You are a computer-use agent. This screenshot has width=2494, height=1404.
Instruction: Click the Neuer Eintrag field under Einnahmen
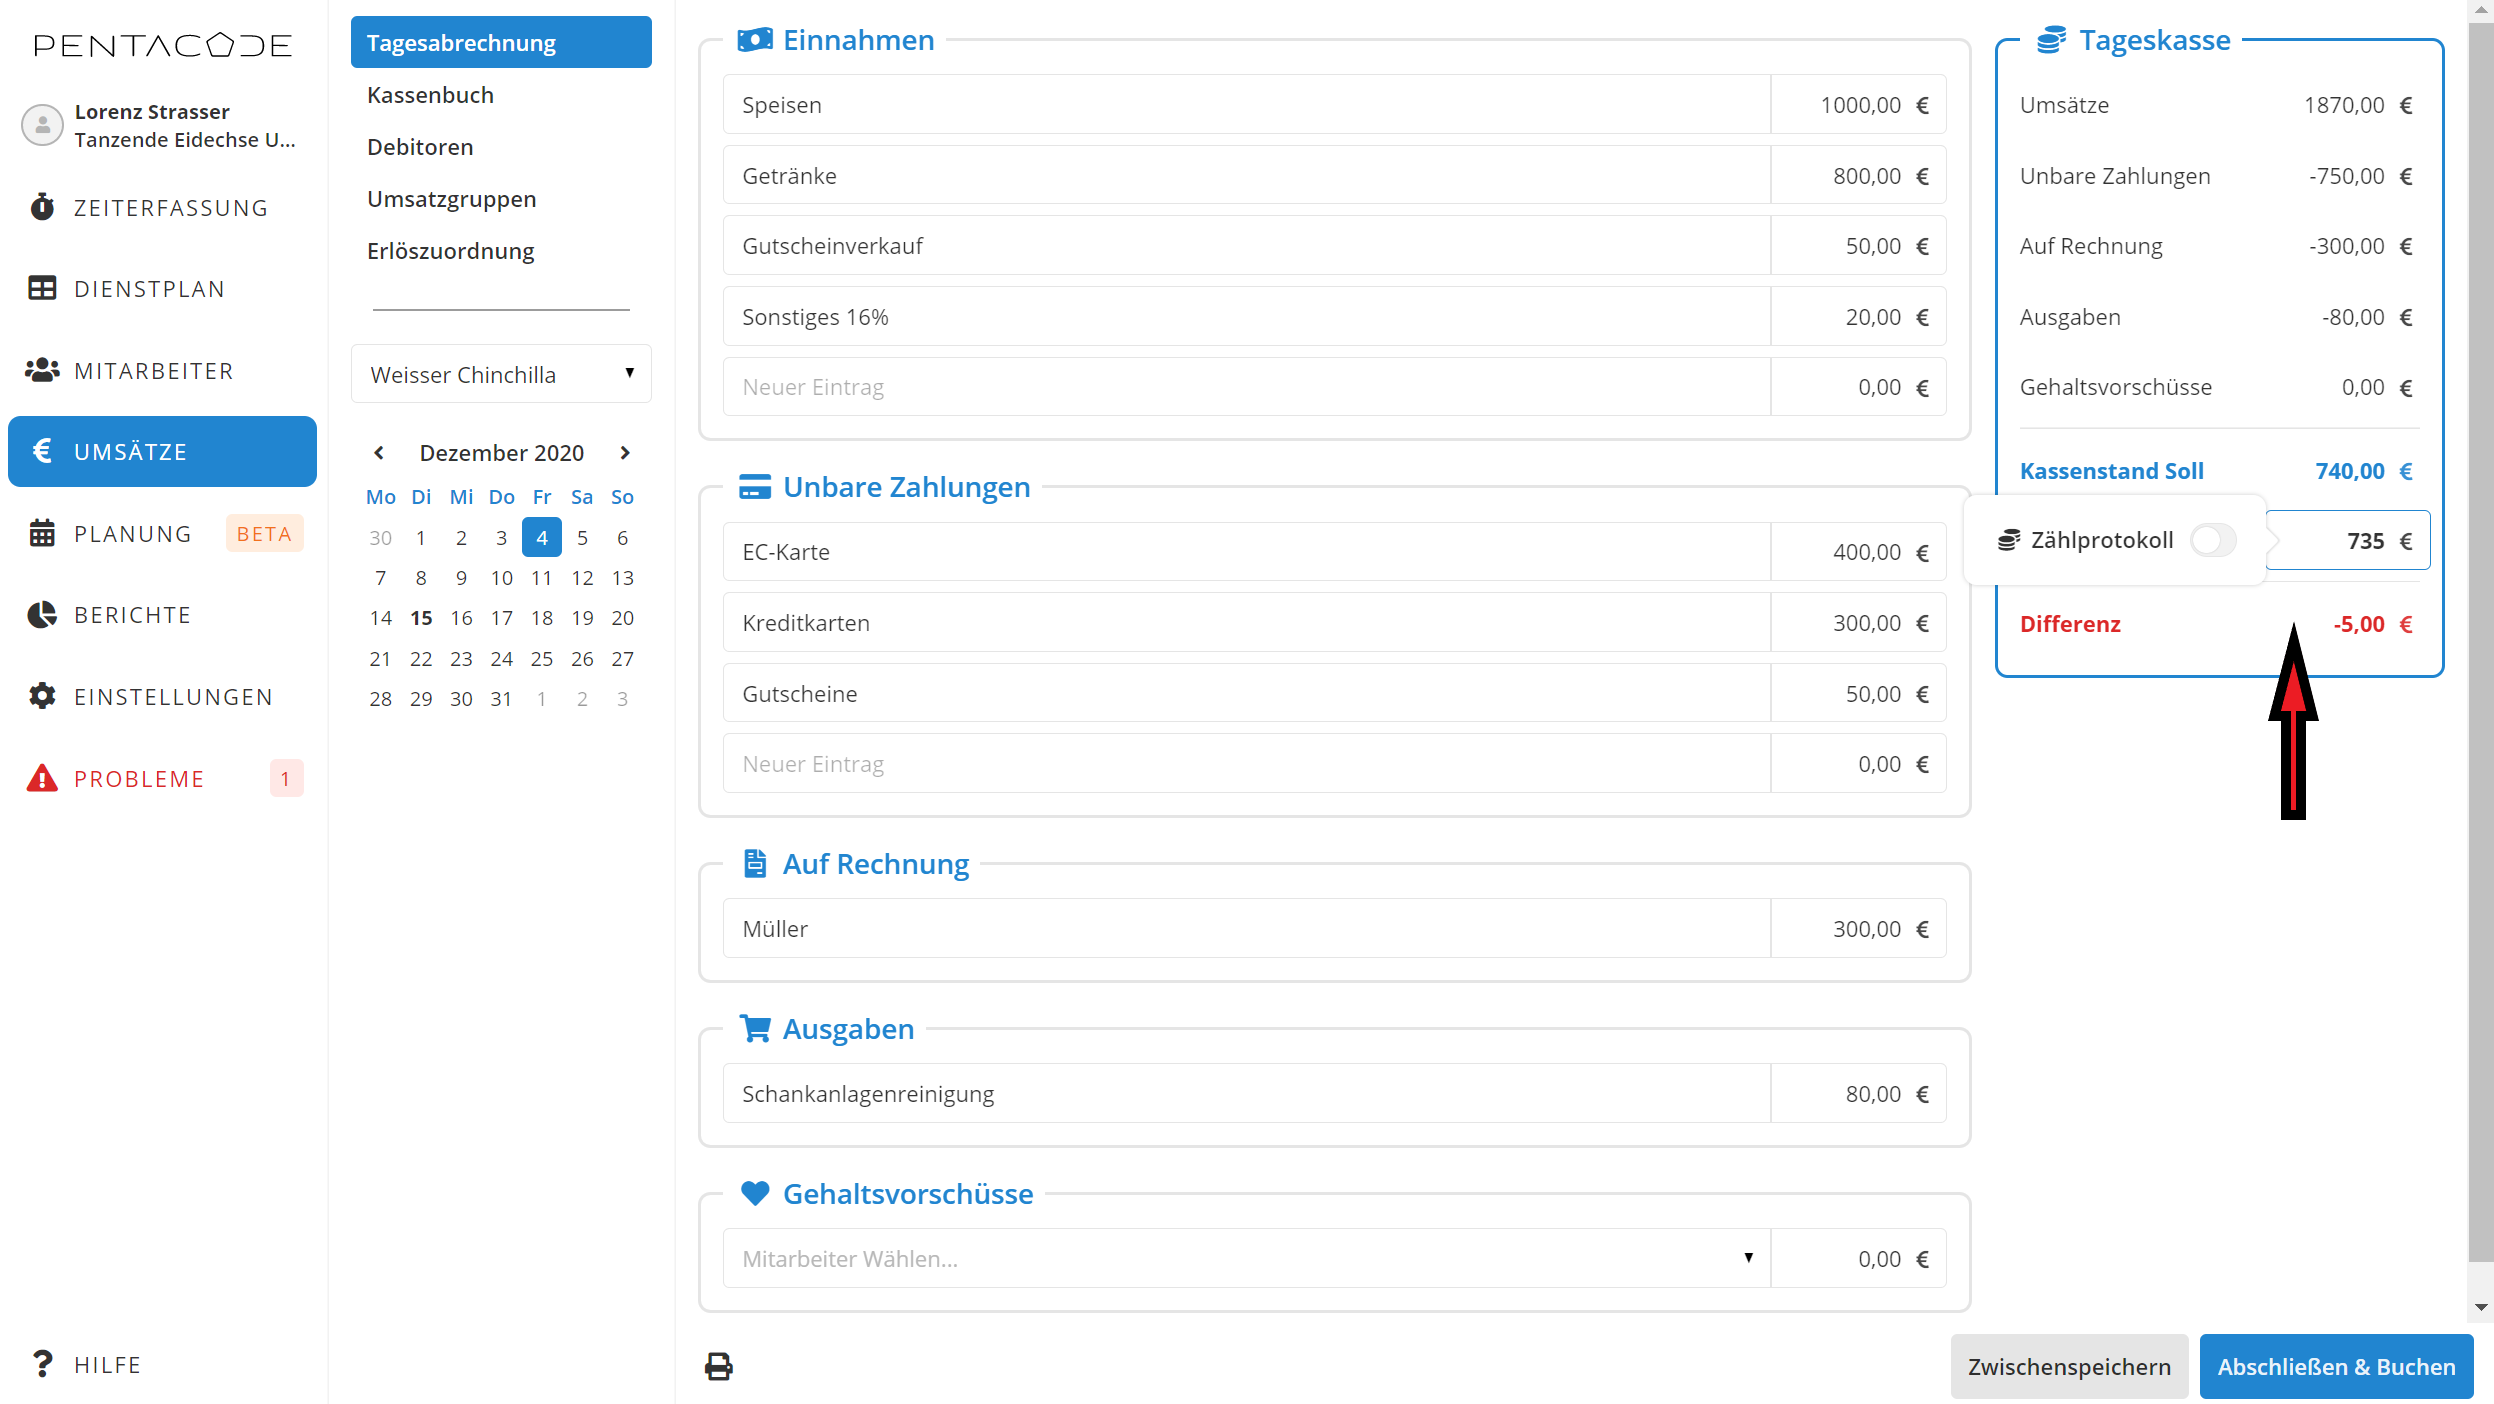coord(1246,387)
